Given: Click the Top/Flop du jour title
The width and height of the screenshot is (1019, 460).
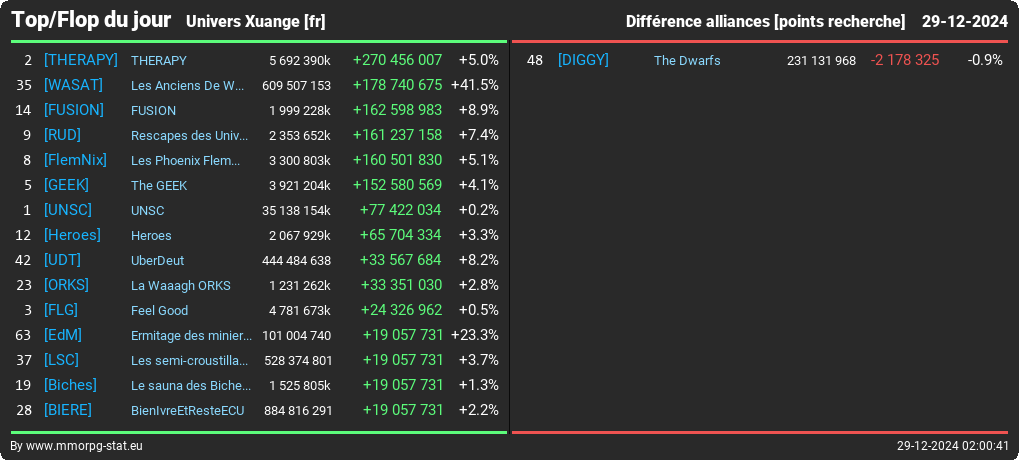Looking at the screenshot, I should point(92,20).
